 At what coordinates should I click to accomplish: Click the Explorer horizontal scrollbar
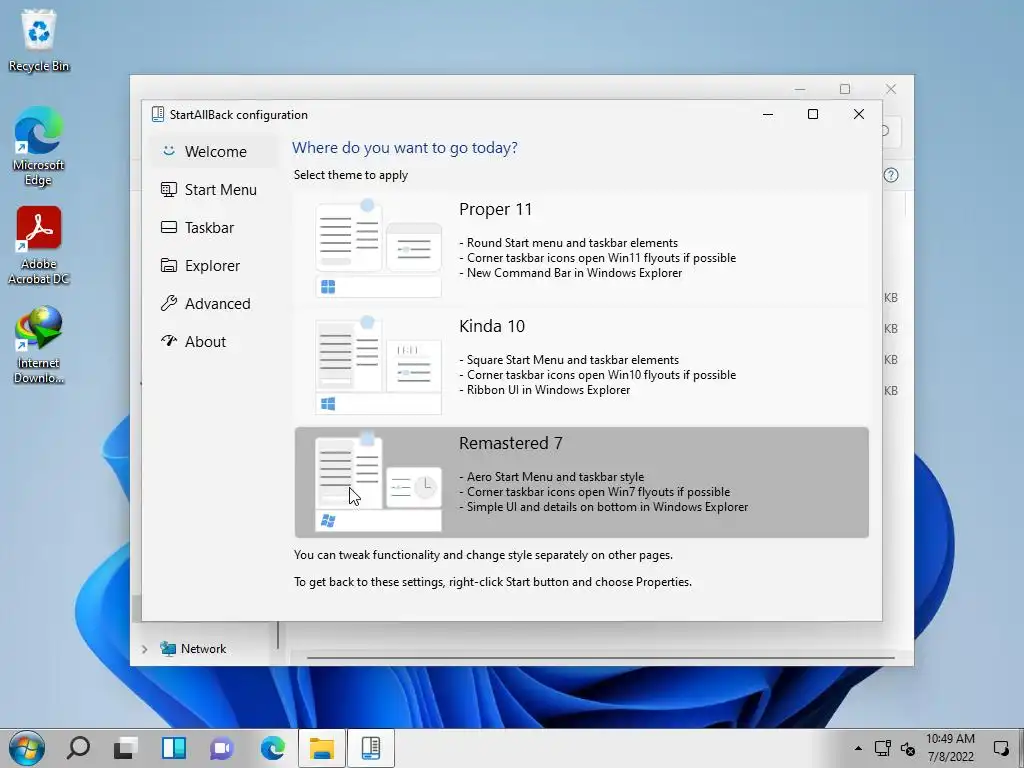point(600,658)
